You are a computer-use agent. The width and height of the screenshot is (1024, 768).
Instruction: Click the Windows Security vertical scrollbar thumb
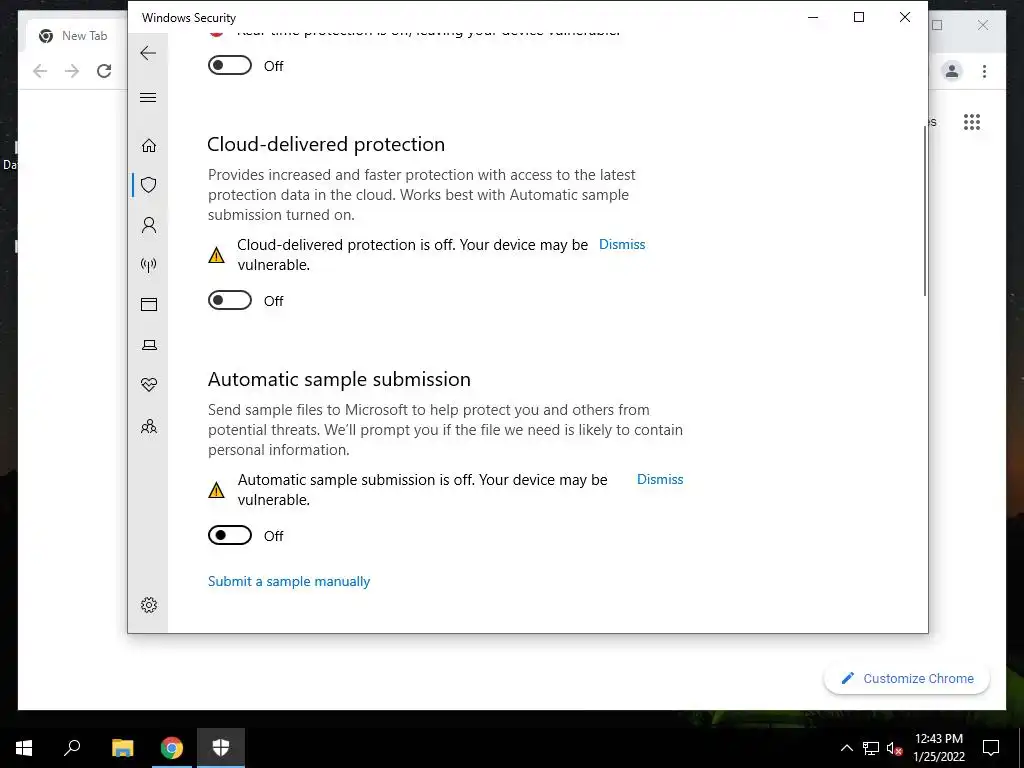pyautogui.click(x=925, y=210)
